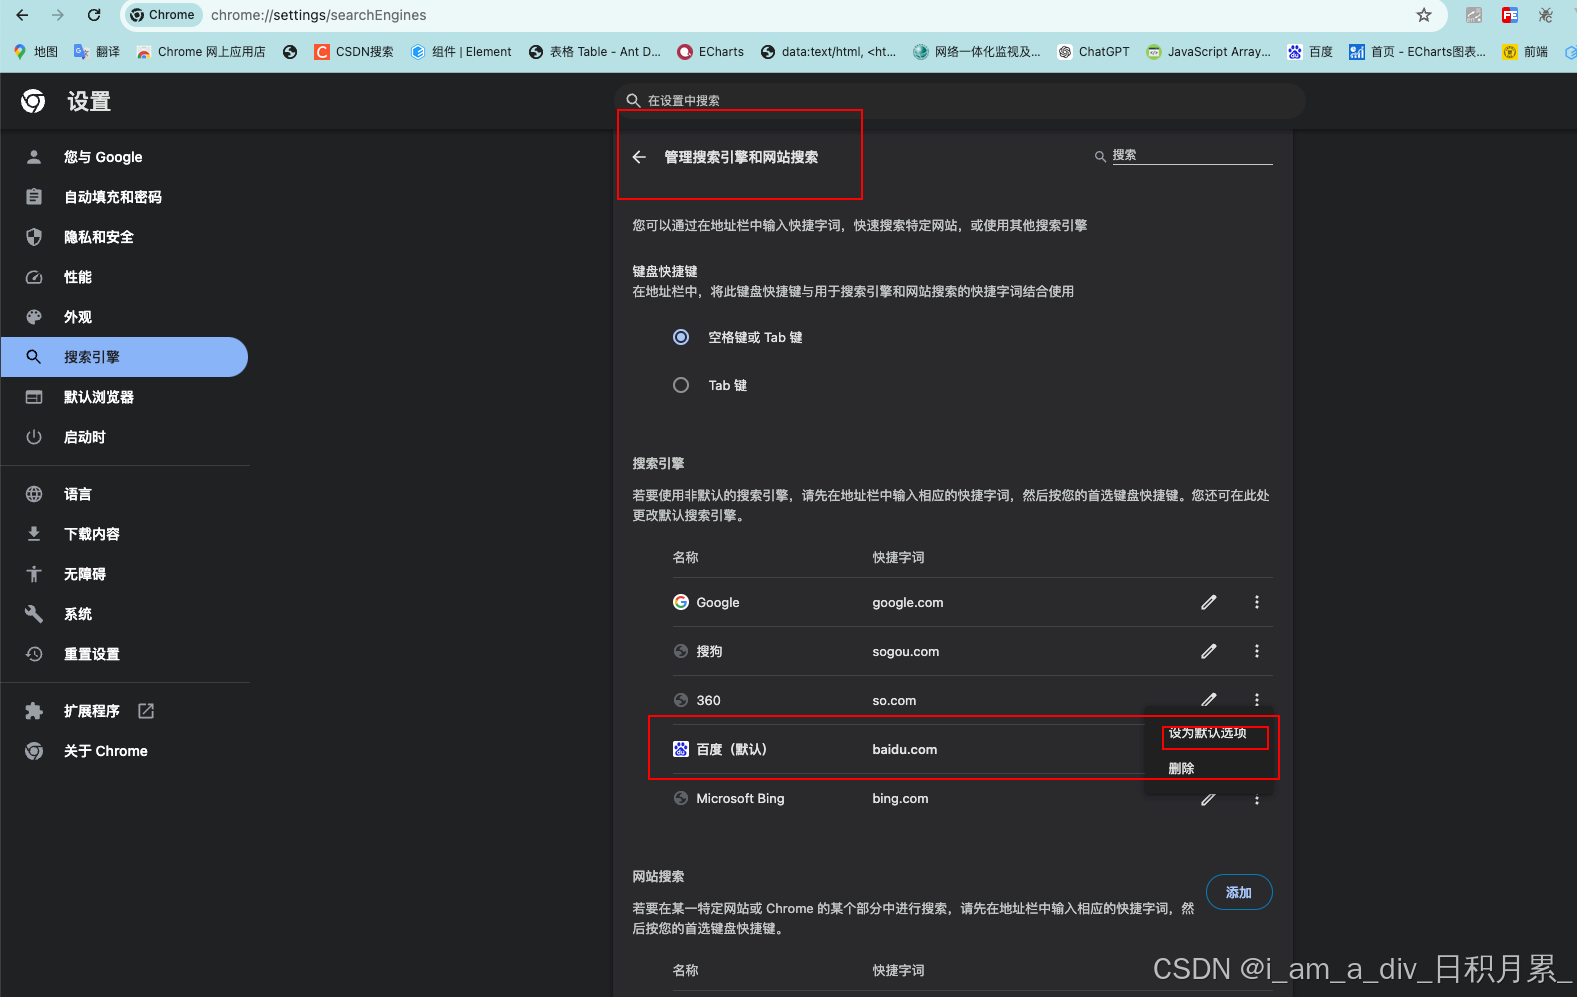The width and height of the screenshot is (1577, 997).
Task: Focus the 搜索 field for search engines
Action: pyautogui.click(x=1192, y=155)
